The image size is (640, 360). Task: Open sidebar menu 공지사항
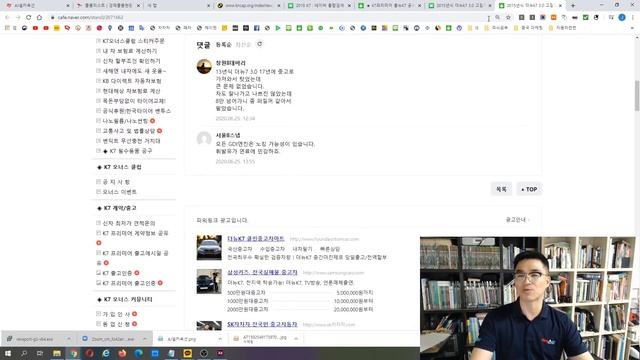pos(116,182)
